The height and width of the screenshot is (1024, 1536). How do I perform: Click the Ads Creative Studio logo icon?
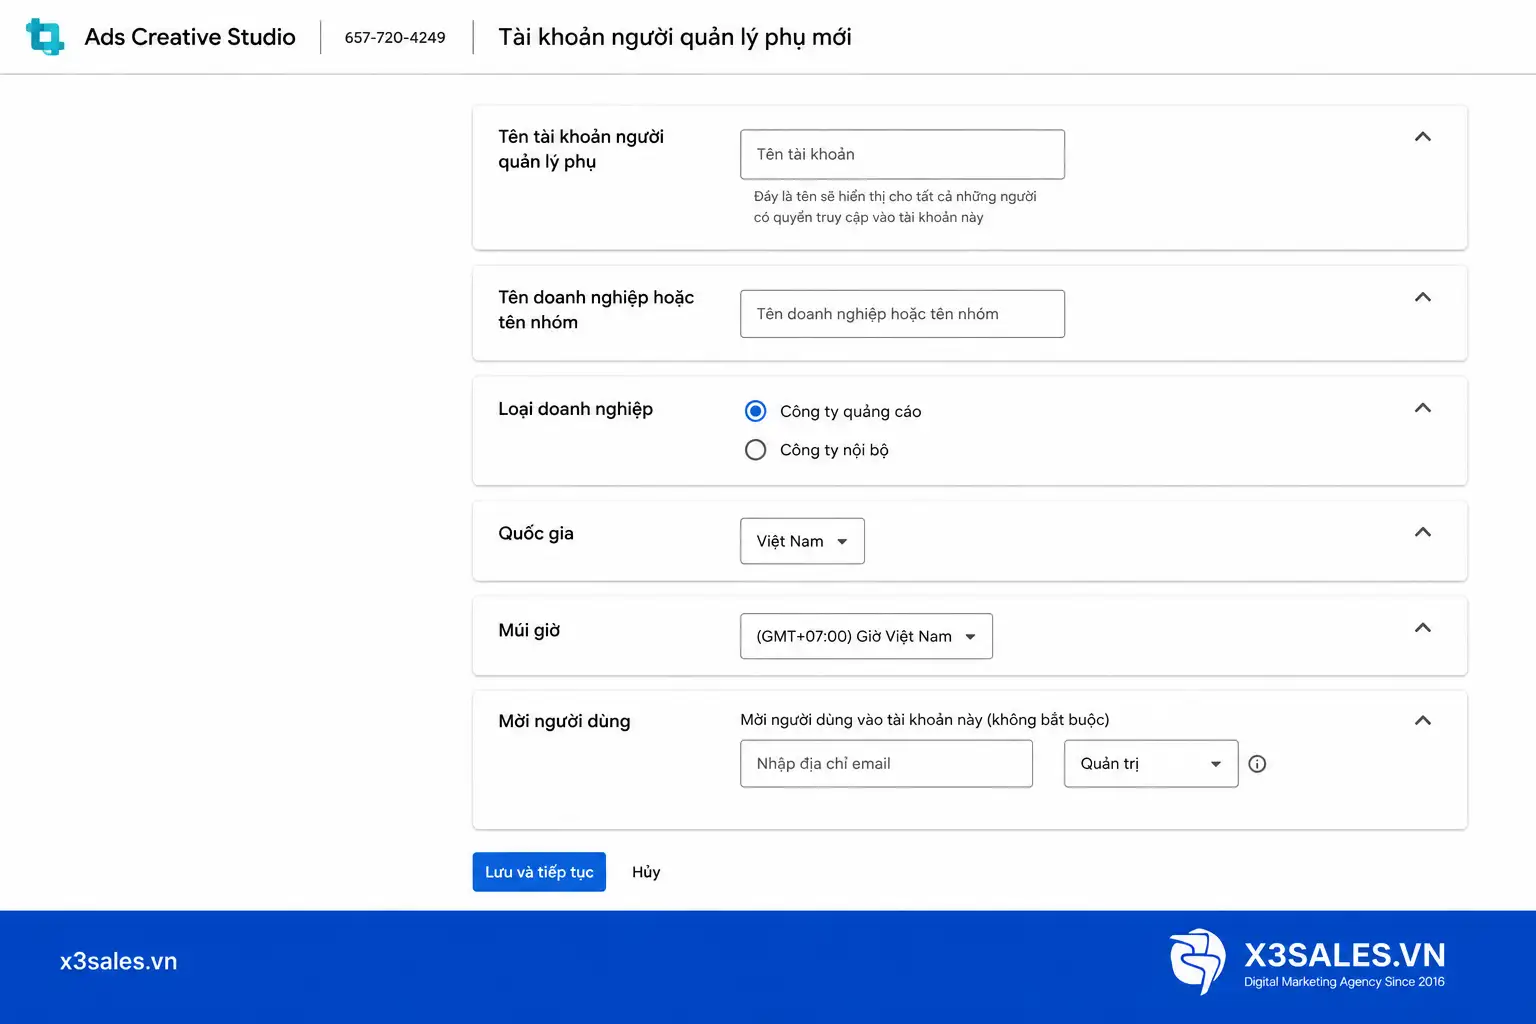point(45,37)
